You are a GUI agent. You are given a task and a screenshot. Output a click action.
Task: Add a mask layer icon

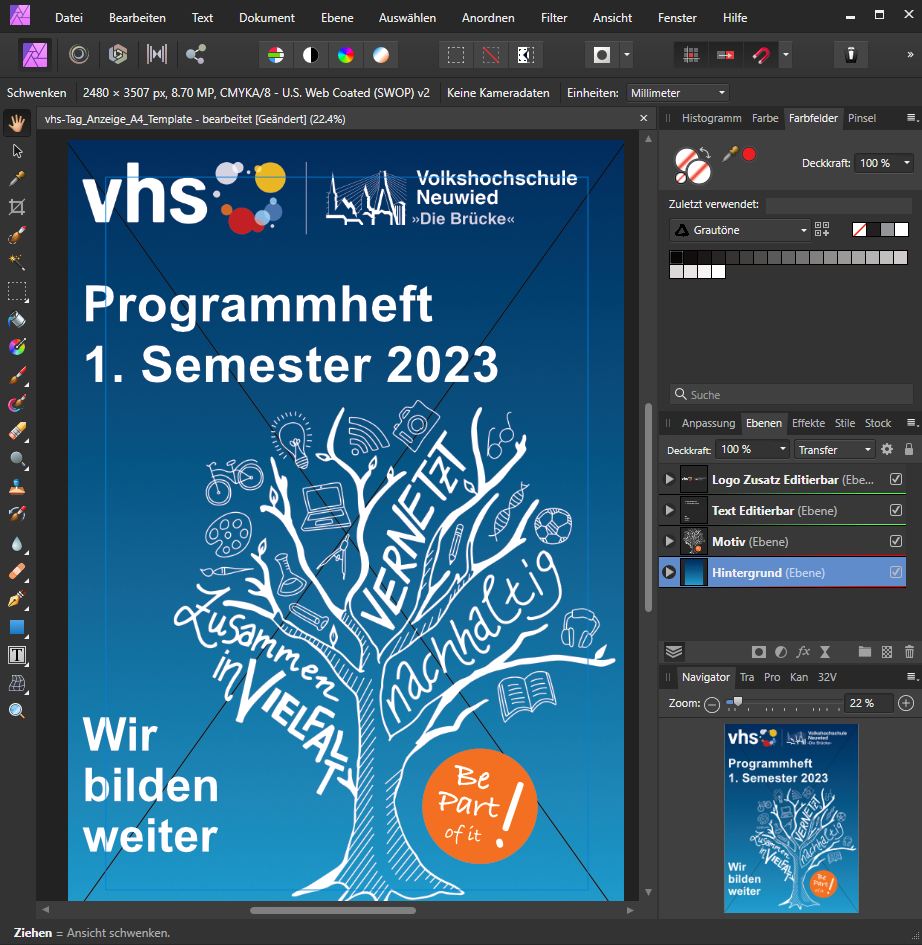point(759,651)
